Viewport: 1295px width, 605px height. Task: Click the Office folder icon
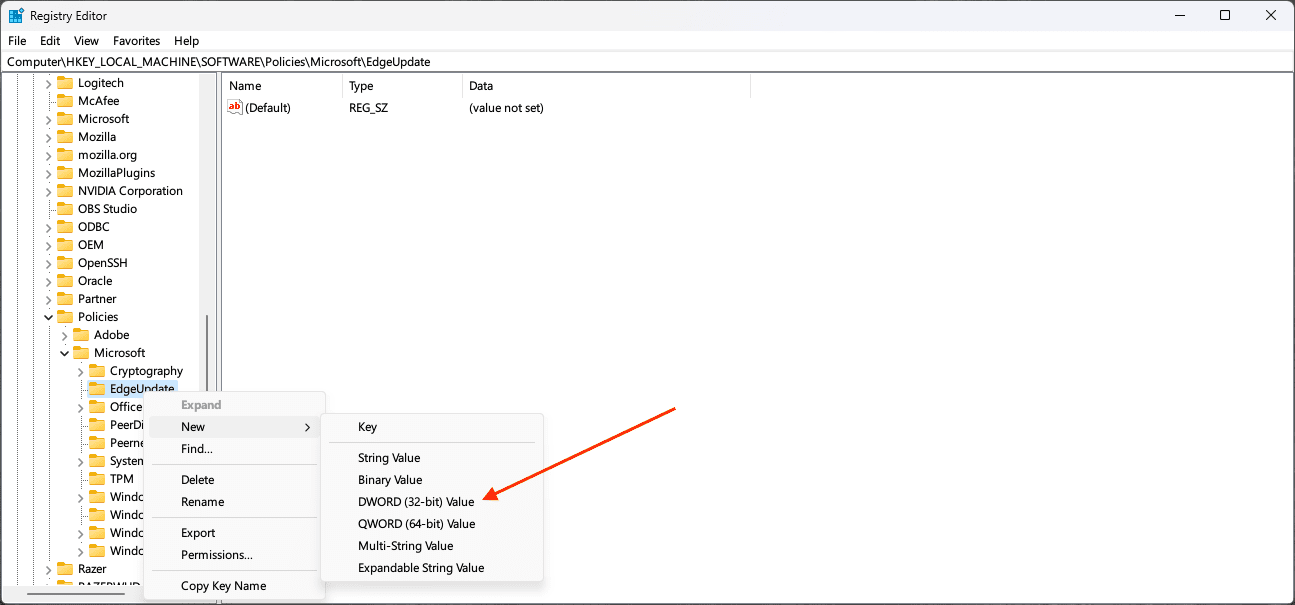tap(97, 407)
